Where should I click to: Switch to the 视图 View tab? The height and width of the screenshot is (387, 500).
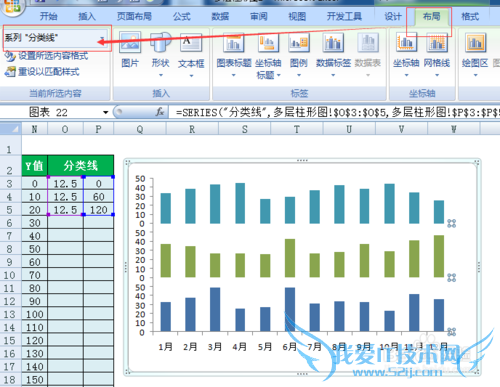[297, 16]
